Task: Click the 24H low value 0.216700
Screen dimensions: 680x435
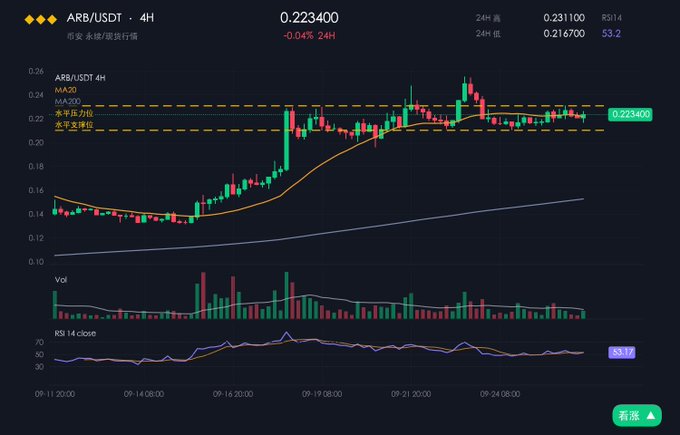Action: pyautogui.click(x=564, y=33)
